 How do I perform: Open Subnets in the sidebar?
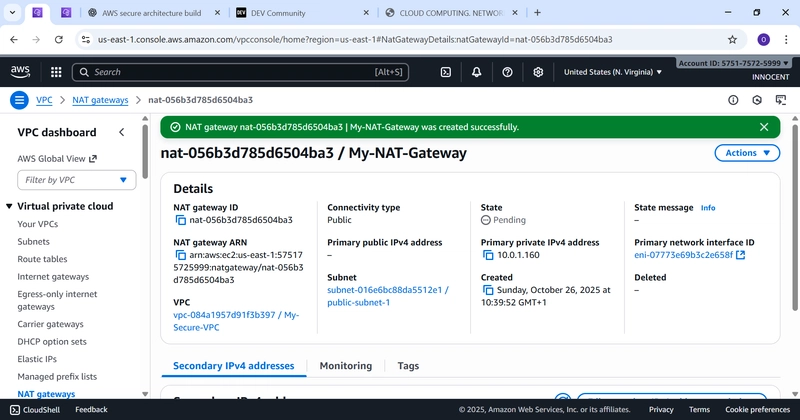[x=34, y=241]
